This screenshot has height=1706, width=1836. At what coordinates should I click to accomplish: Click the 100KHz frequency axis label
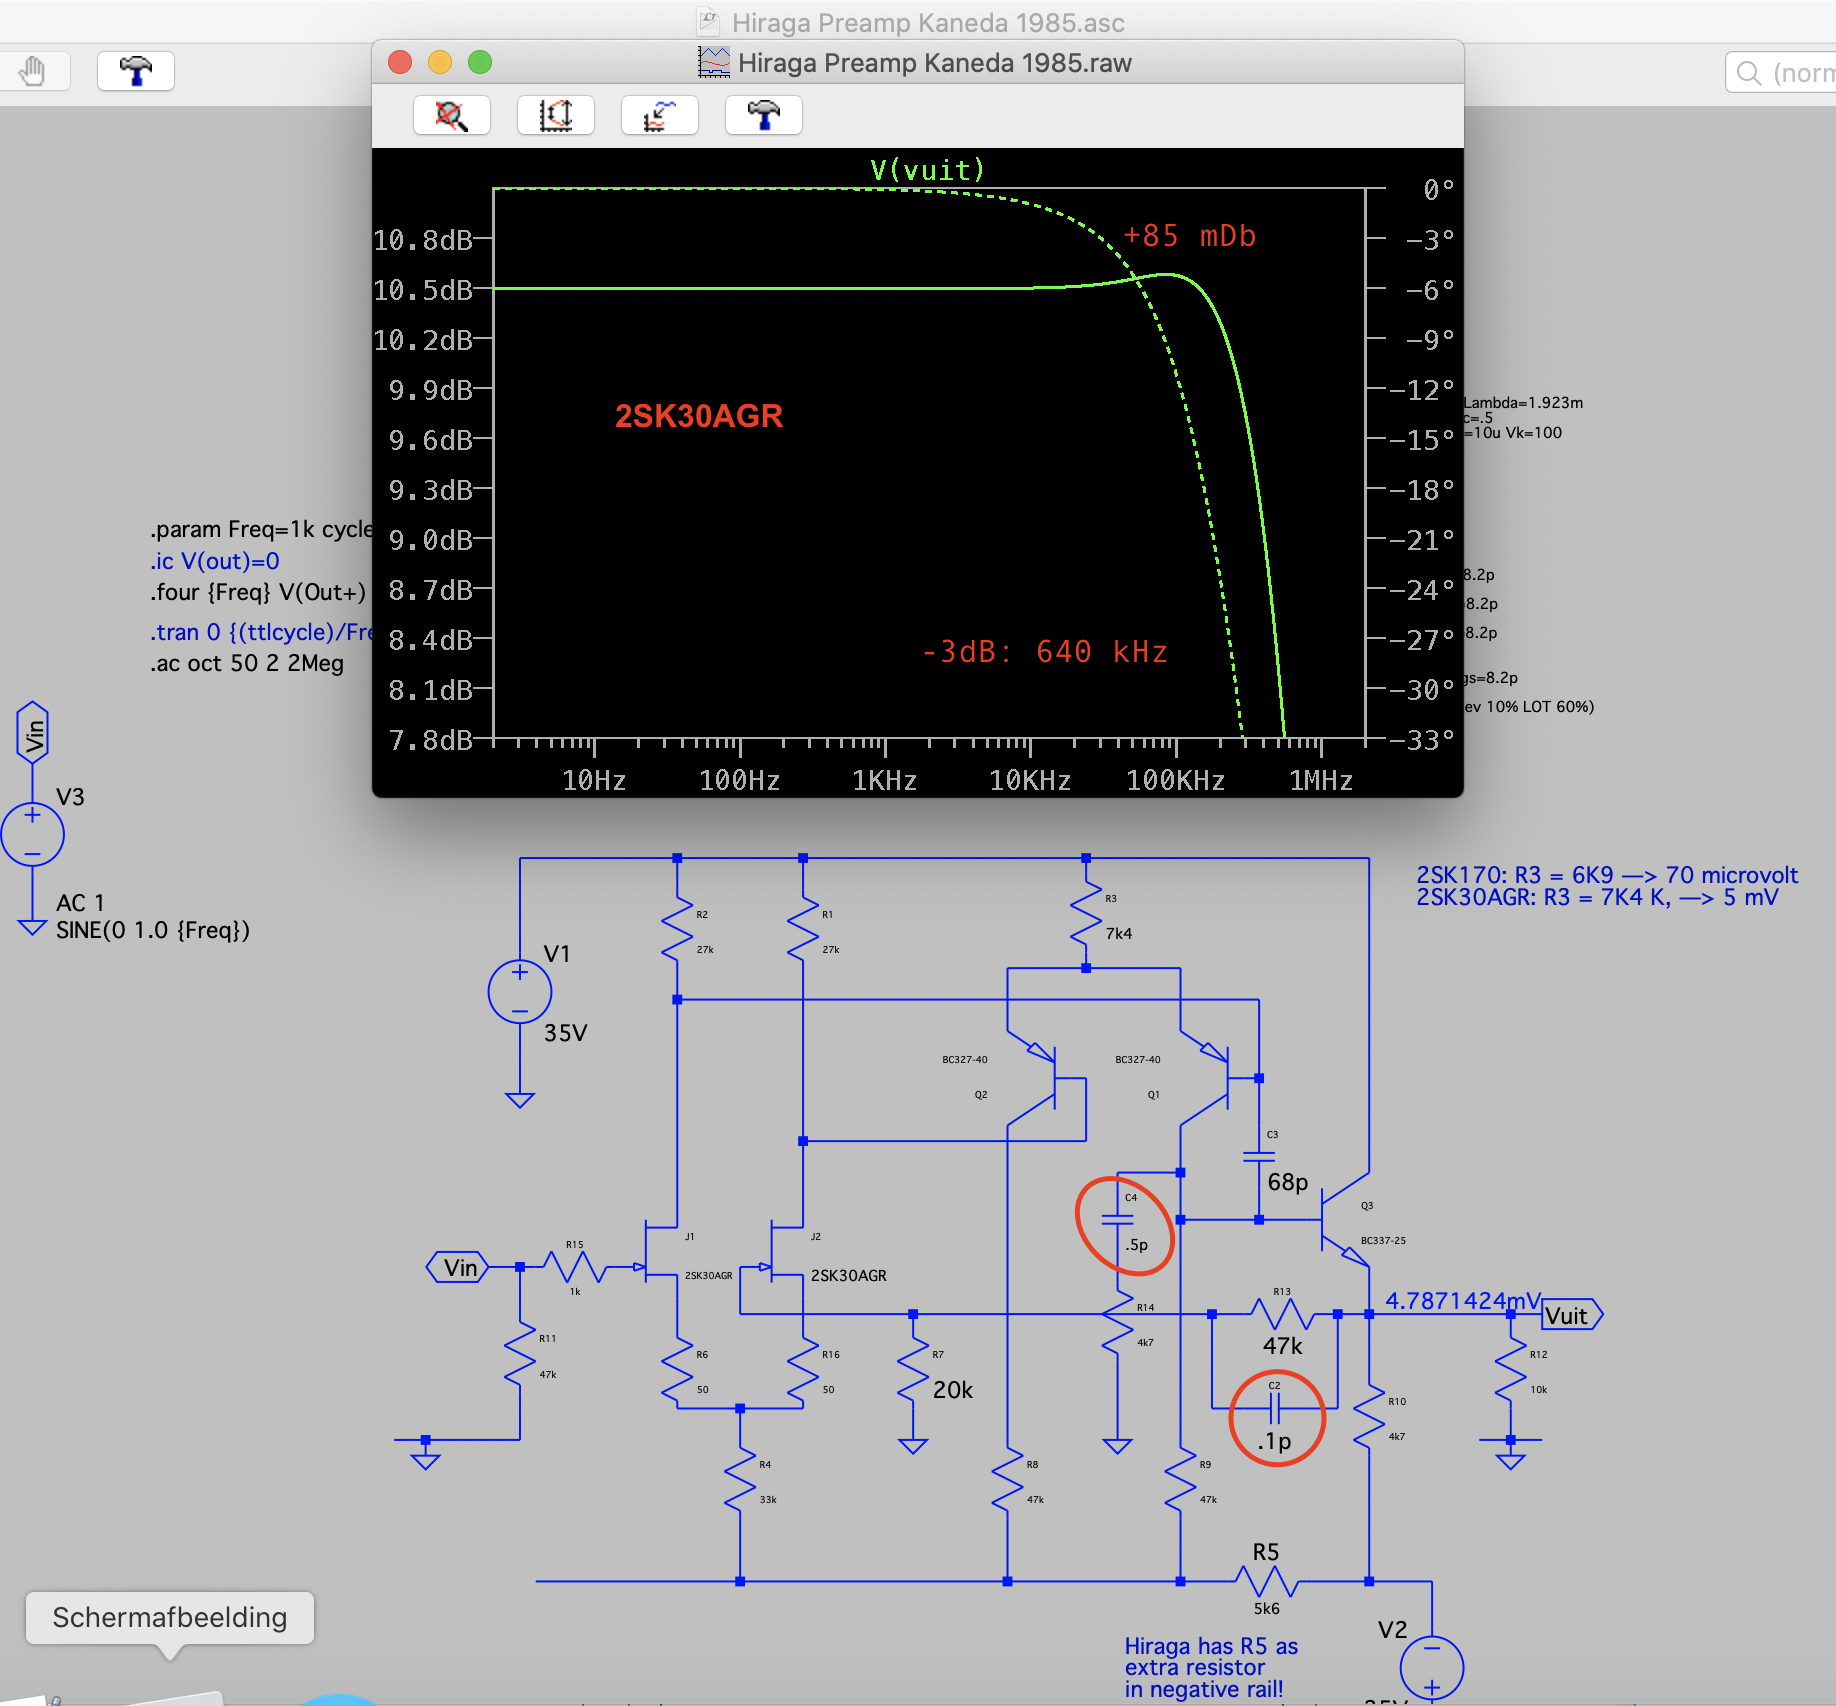1176,780
